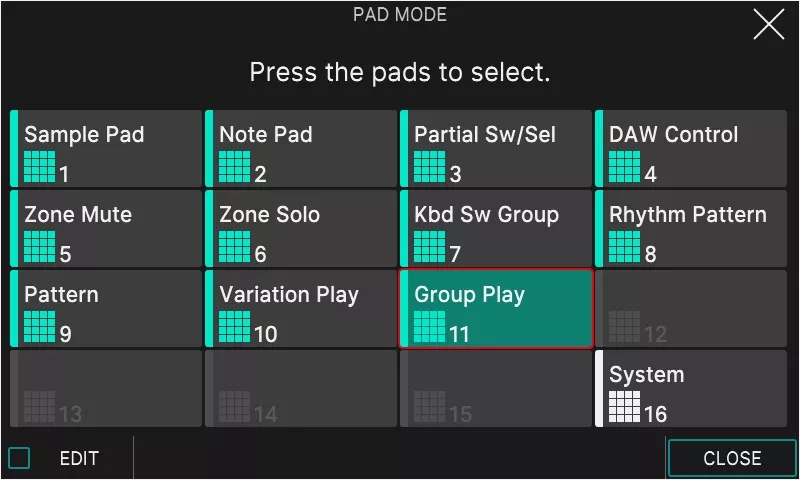
Task: Close the Pad Mode dialog with X
Action: coord(768,24)
